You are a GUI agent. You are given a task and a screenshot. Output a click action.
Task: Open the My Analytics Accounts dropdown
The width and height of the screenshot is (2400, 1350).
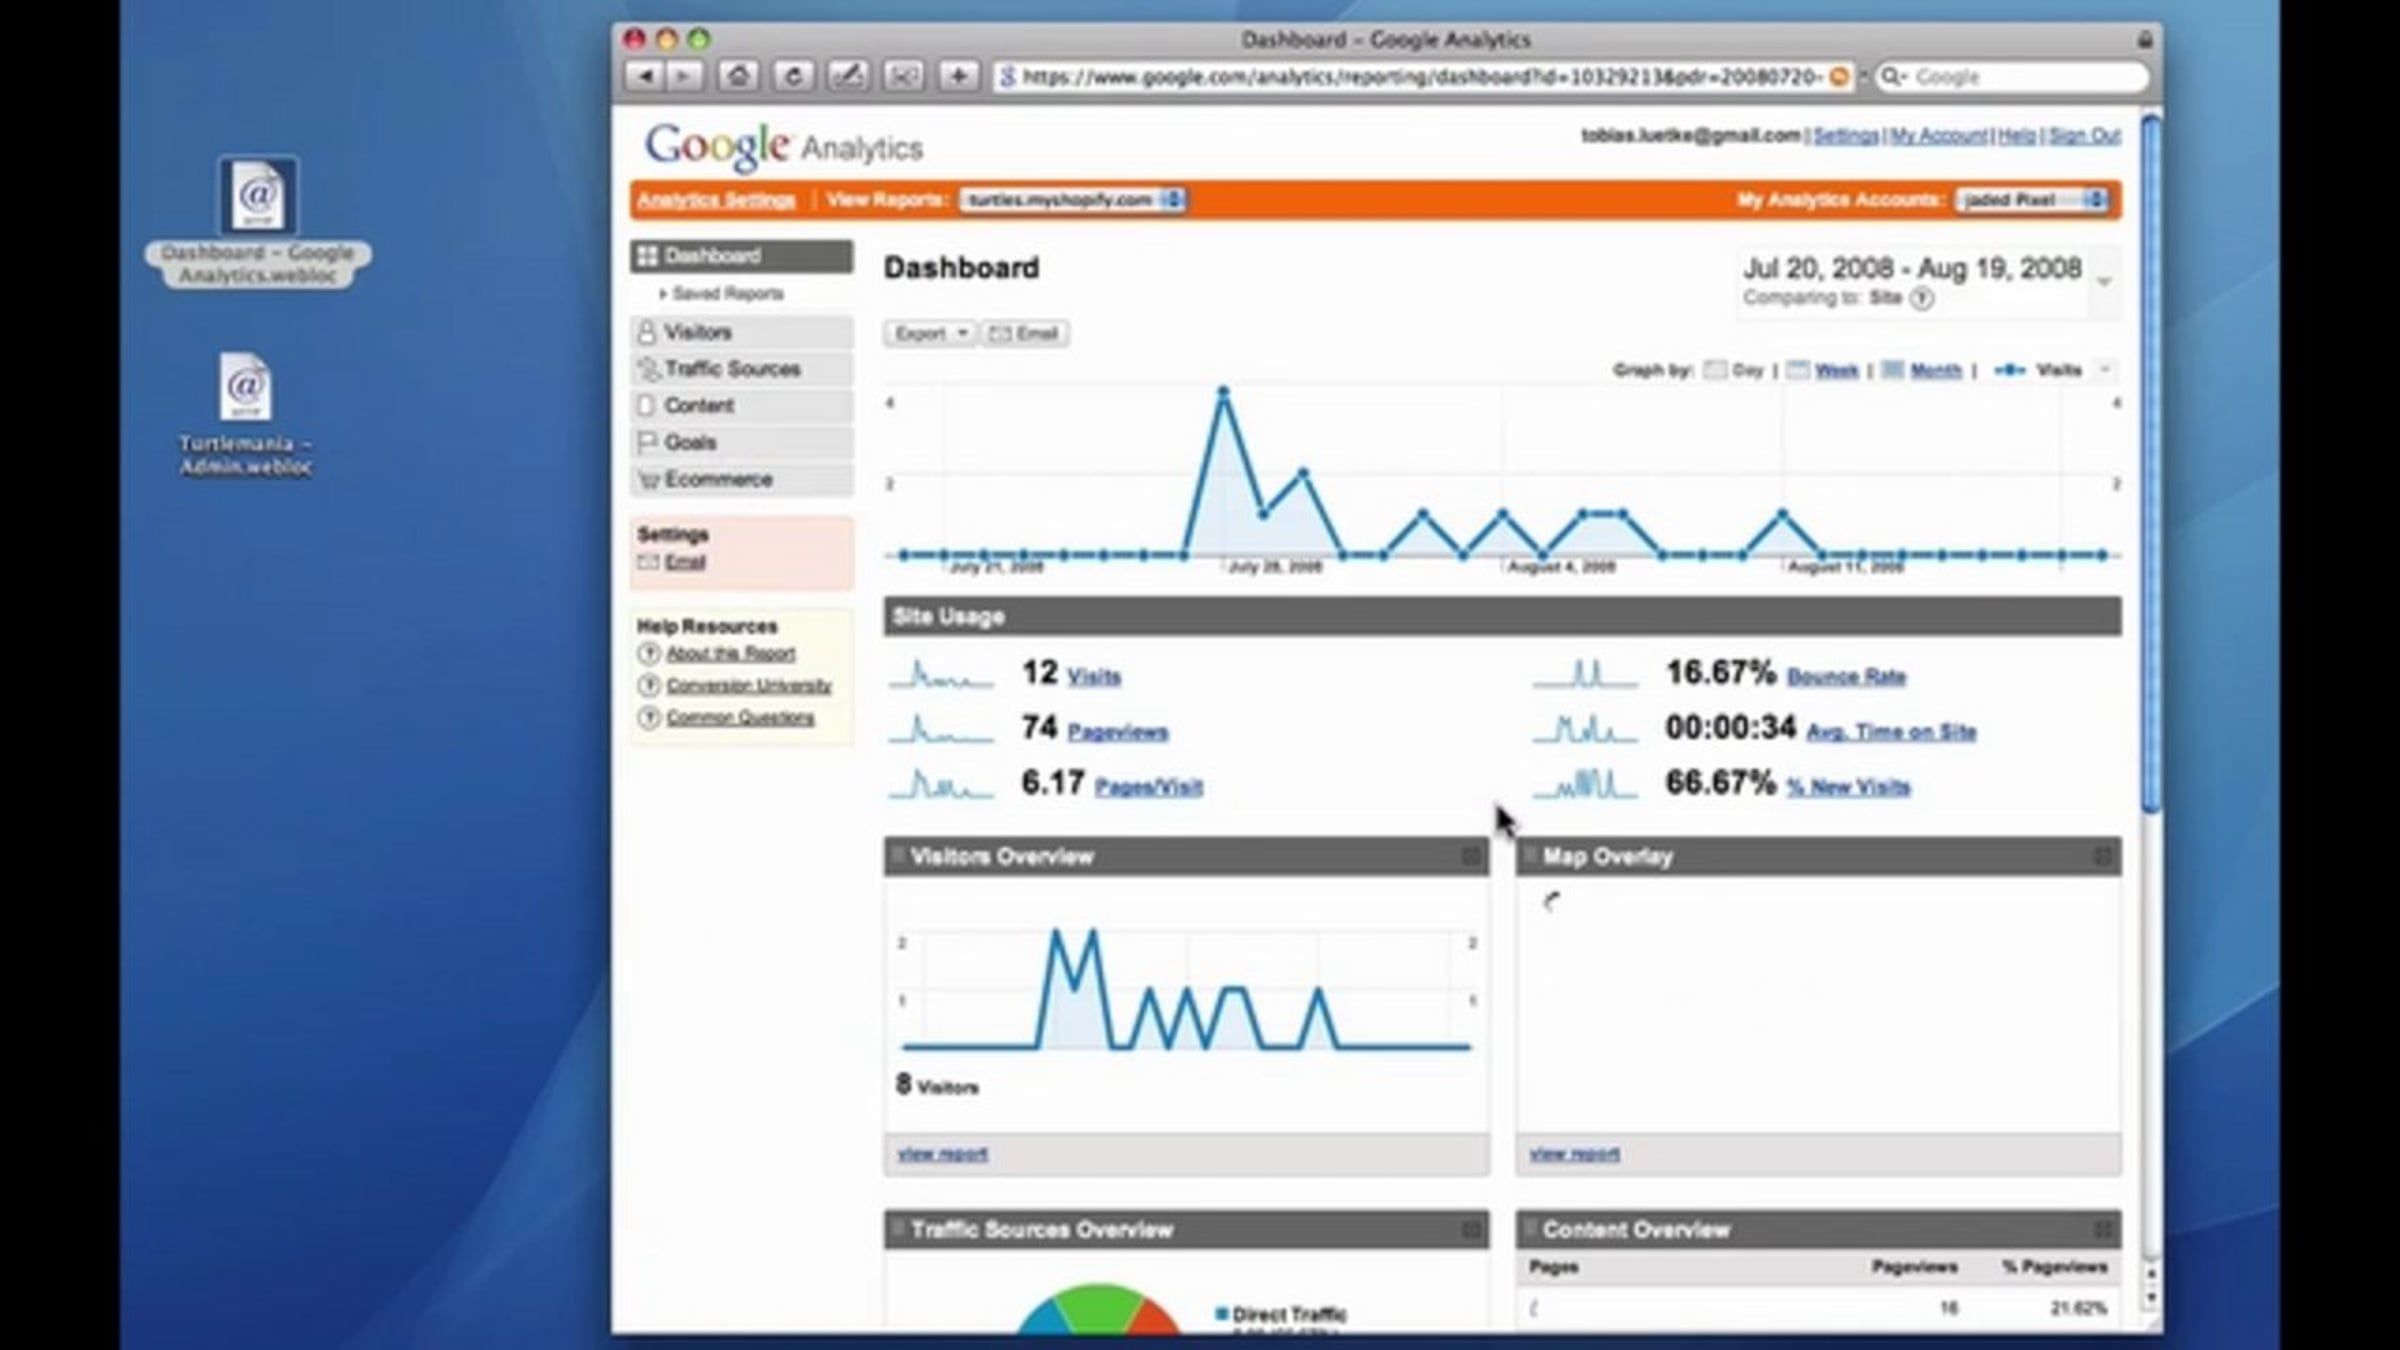pyautogui.click(x=2032, y=200)
